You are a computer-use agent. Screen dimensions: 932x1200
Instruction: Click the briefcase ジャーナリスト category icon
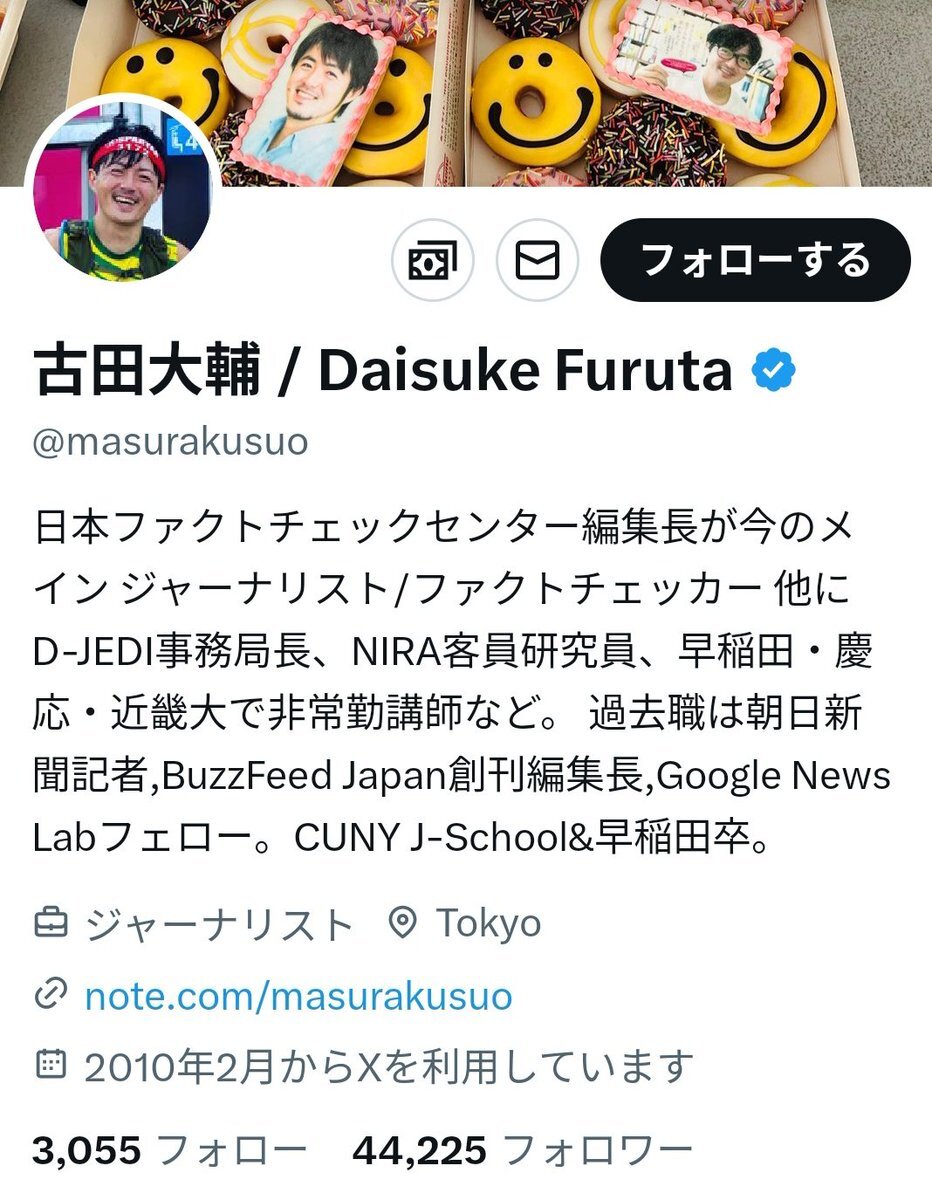pos(50,923)
